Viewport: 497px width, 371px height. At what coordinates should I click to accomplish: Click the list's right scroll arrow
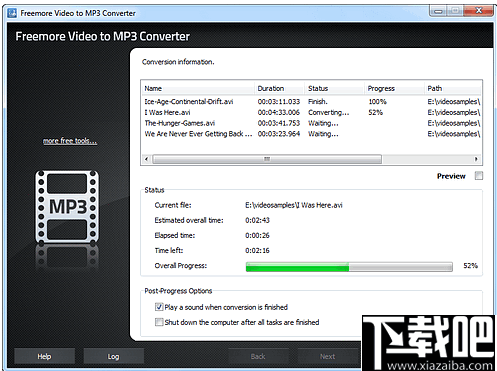tap(476, 159)
